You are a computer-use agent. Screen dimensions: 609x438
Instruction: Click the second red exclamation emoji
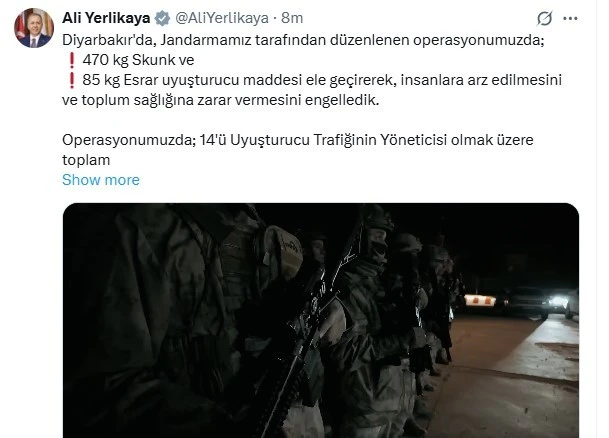(71, 80)
